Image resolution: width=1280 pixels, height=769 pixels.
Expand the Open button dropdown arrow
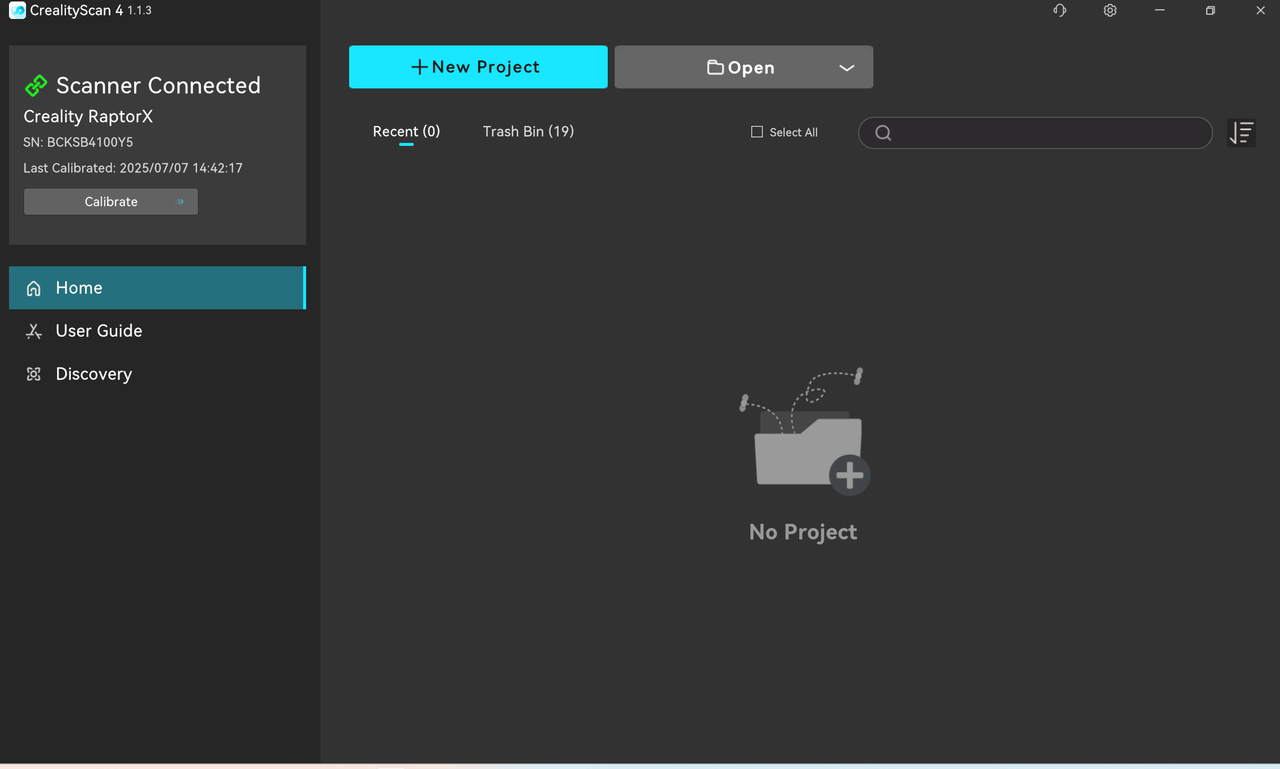(x=846, y=68)
